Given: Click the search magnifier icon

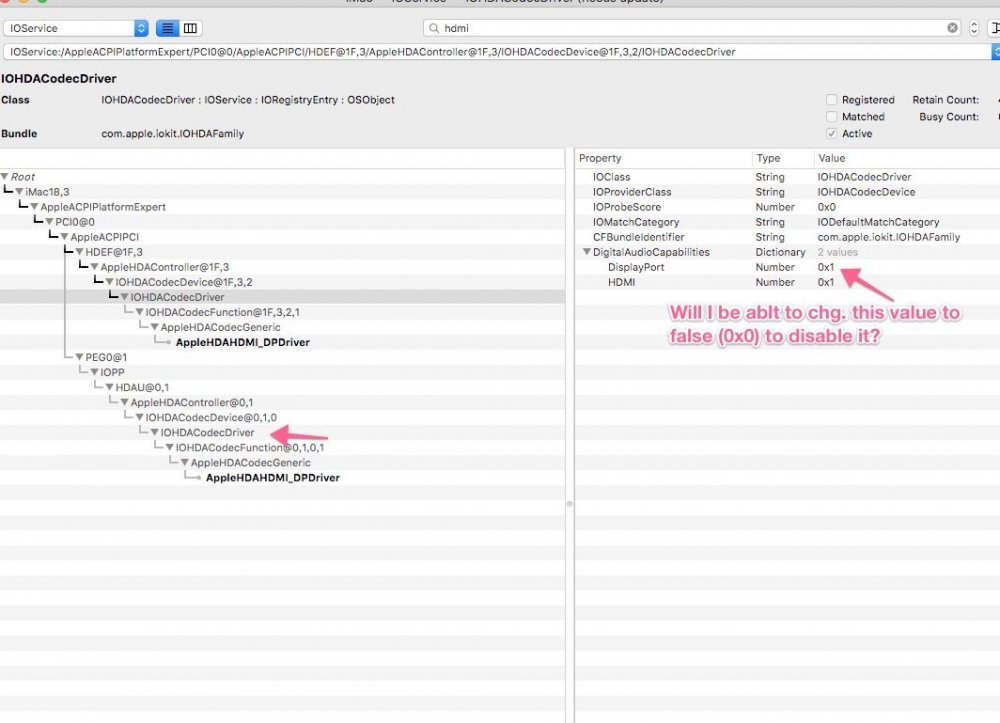Looking at the screenshot, I should coord(434,28).
